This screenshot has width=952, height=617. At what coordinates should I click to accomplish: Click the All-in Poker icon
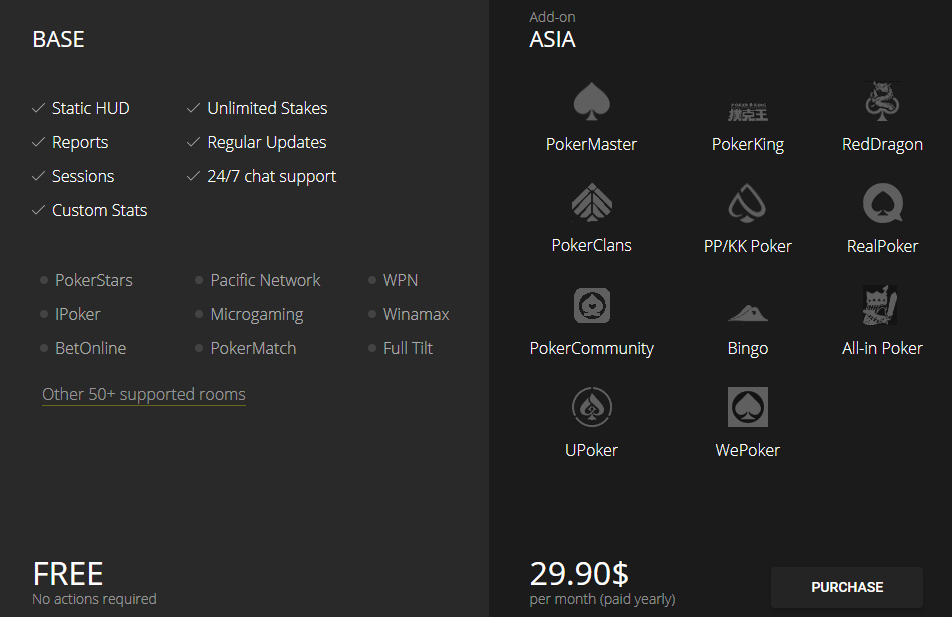coord(882,306)
